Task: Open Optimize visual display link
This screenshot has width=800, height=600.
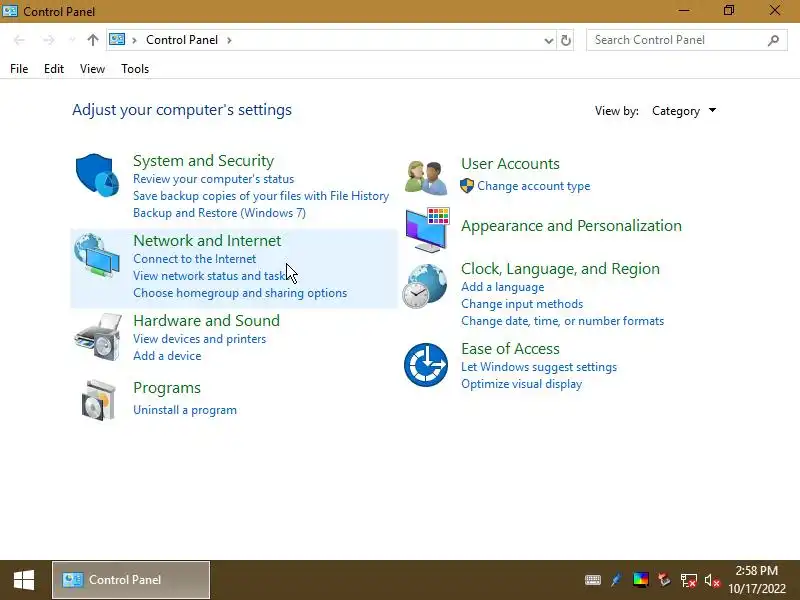Action: [x=521, y=384]
